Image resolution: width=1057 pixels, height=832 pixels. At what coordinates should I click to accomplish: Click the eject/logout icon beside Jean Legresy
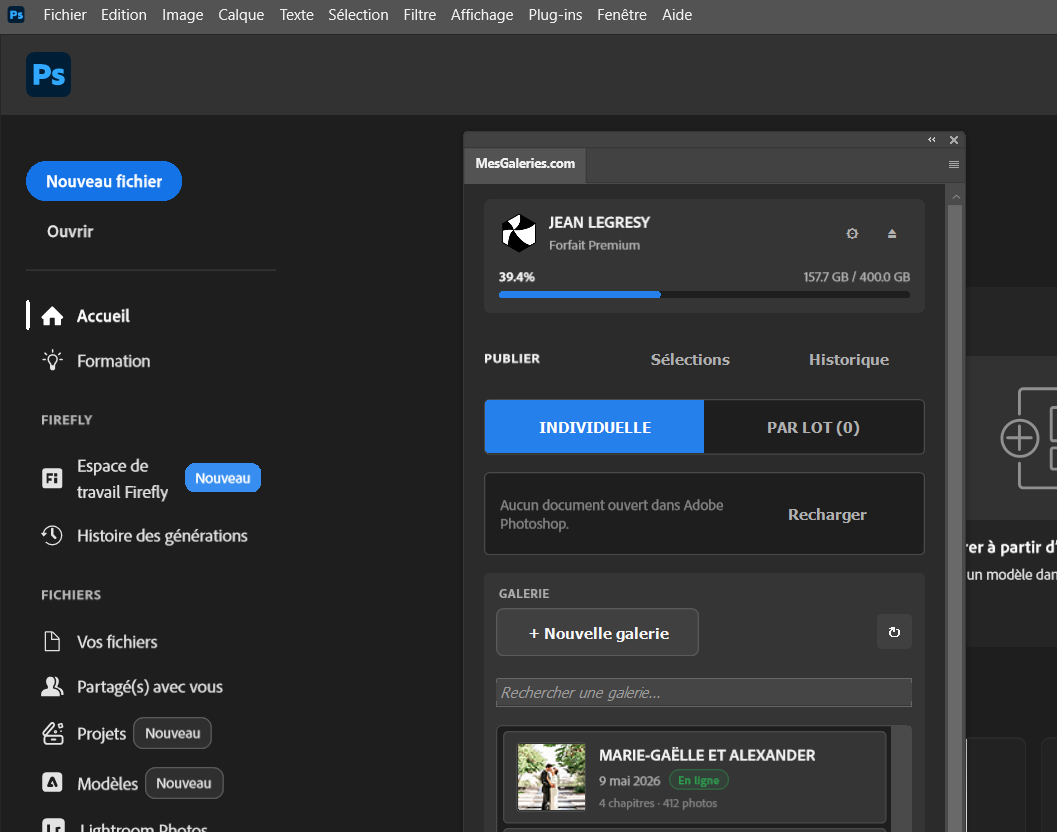point(892,233)
